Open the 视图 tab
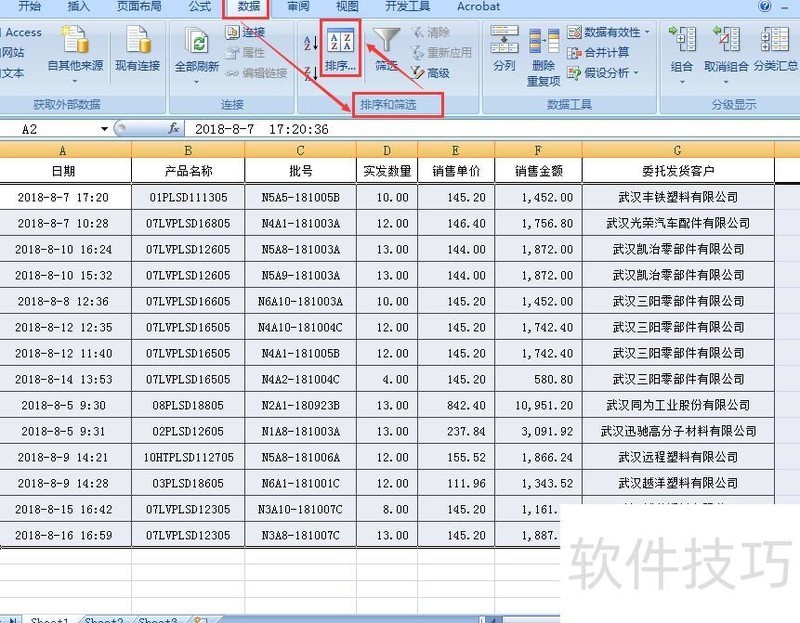800x623 pixels. click(x=347, y=7)
